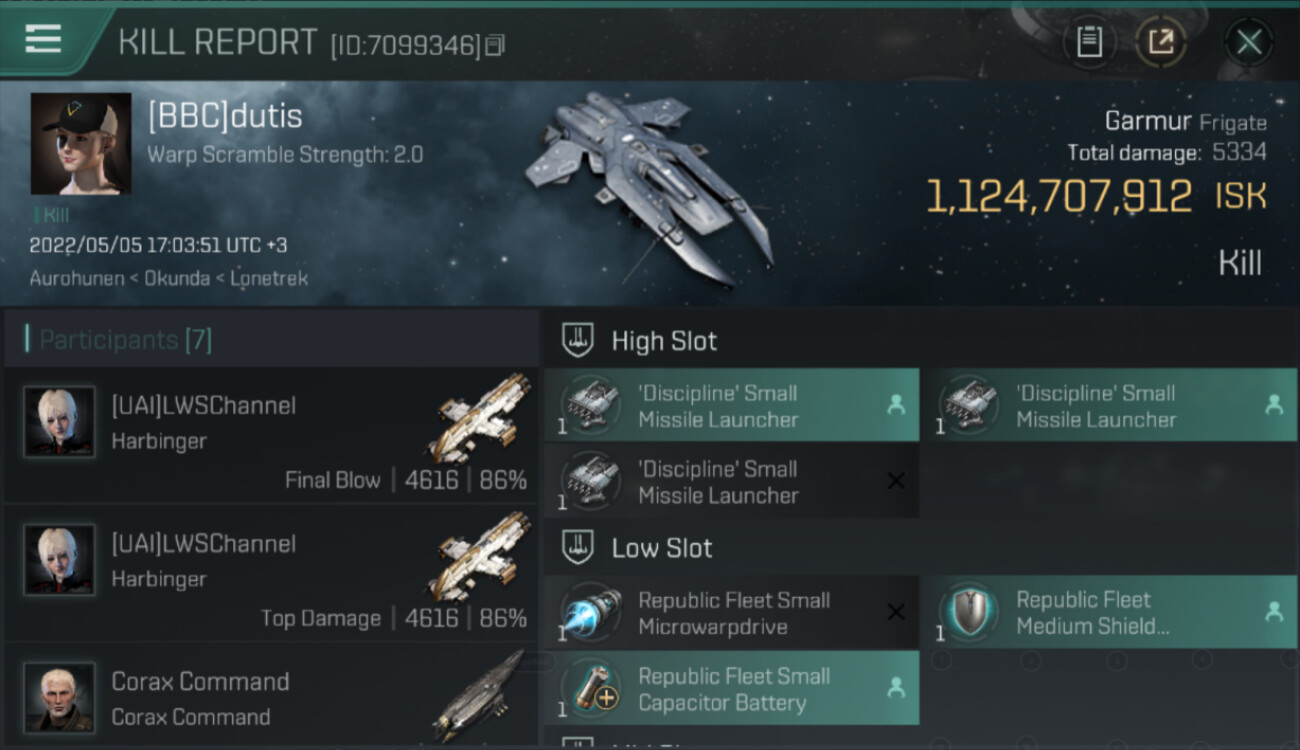Click the destroyed third 'Discipline' missile launcher
Viewport: 1300px width, 750px height.
(x=731, y=482)
